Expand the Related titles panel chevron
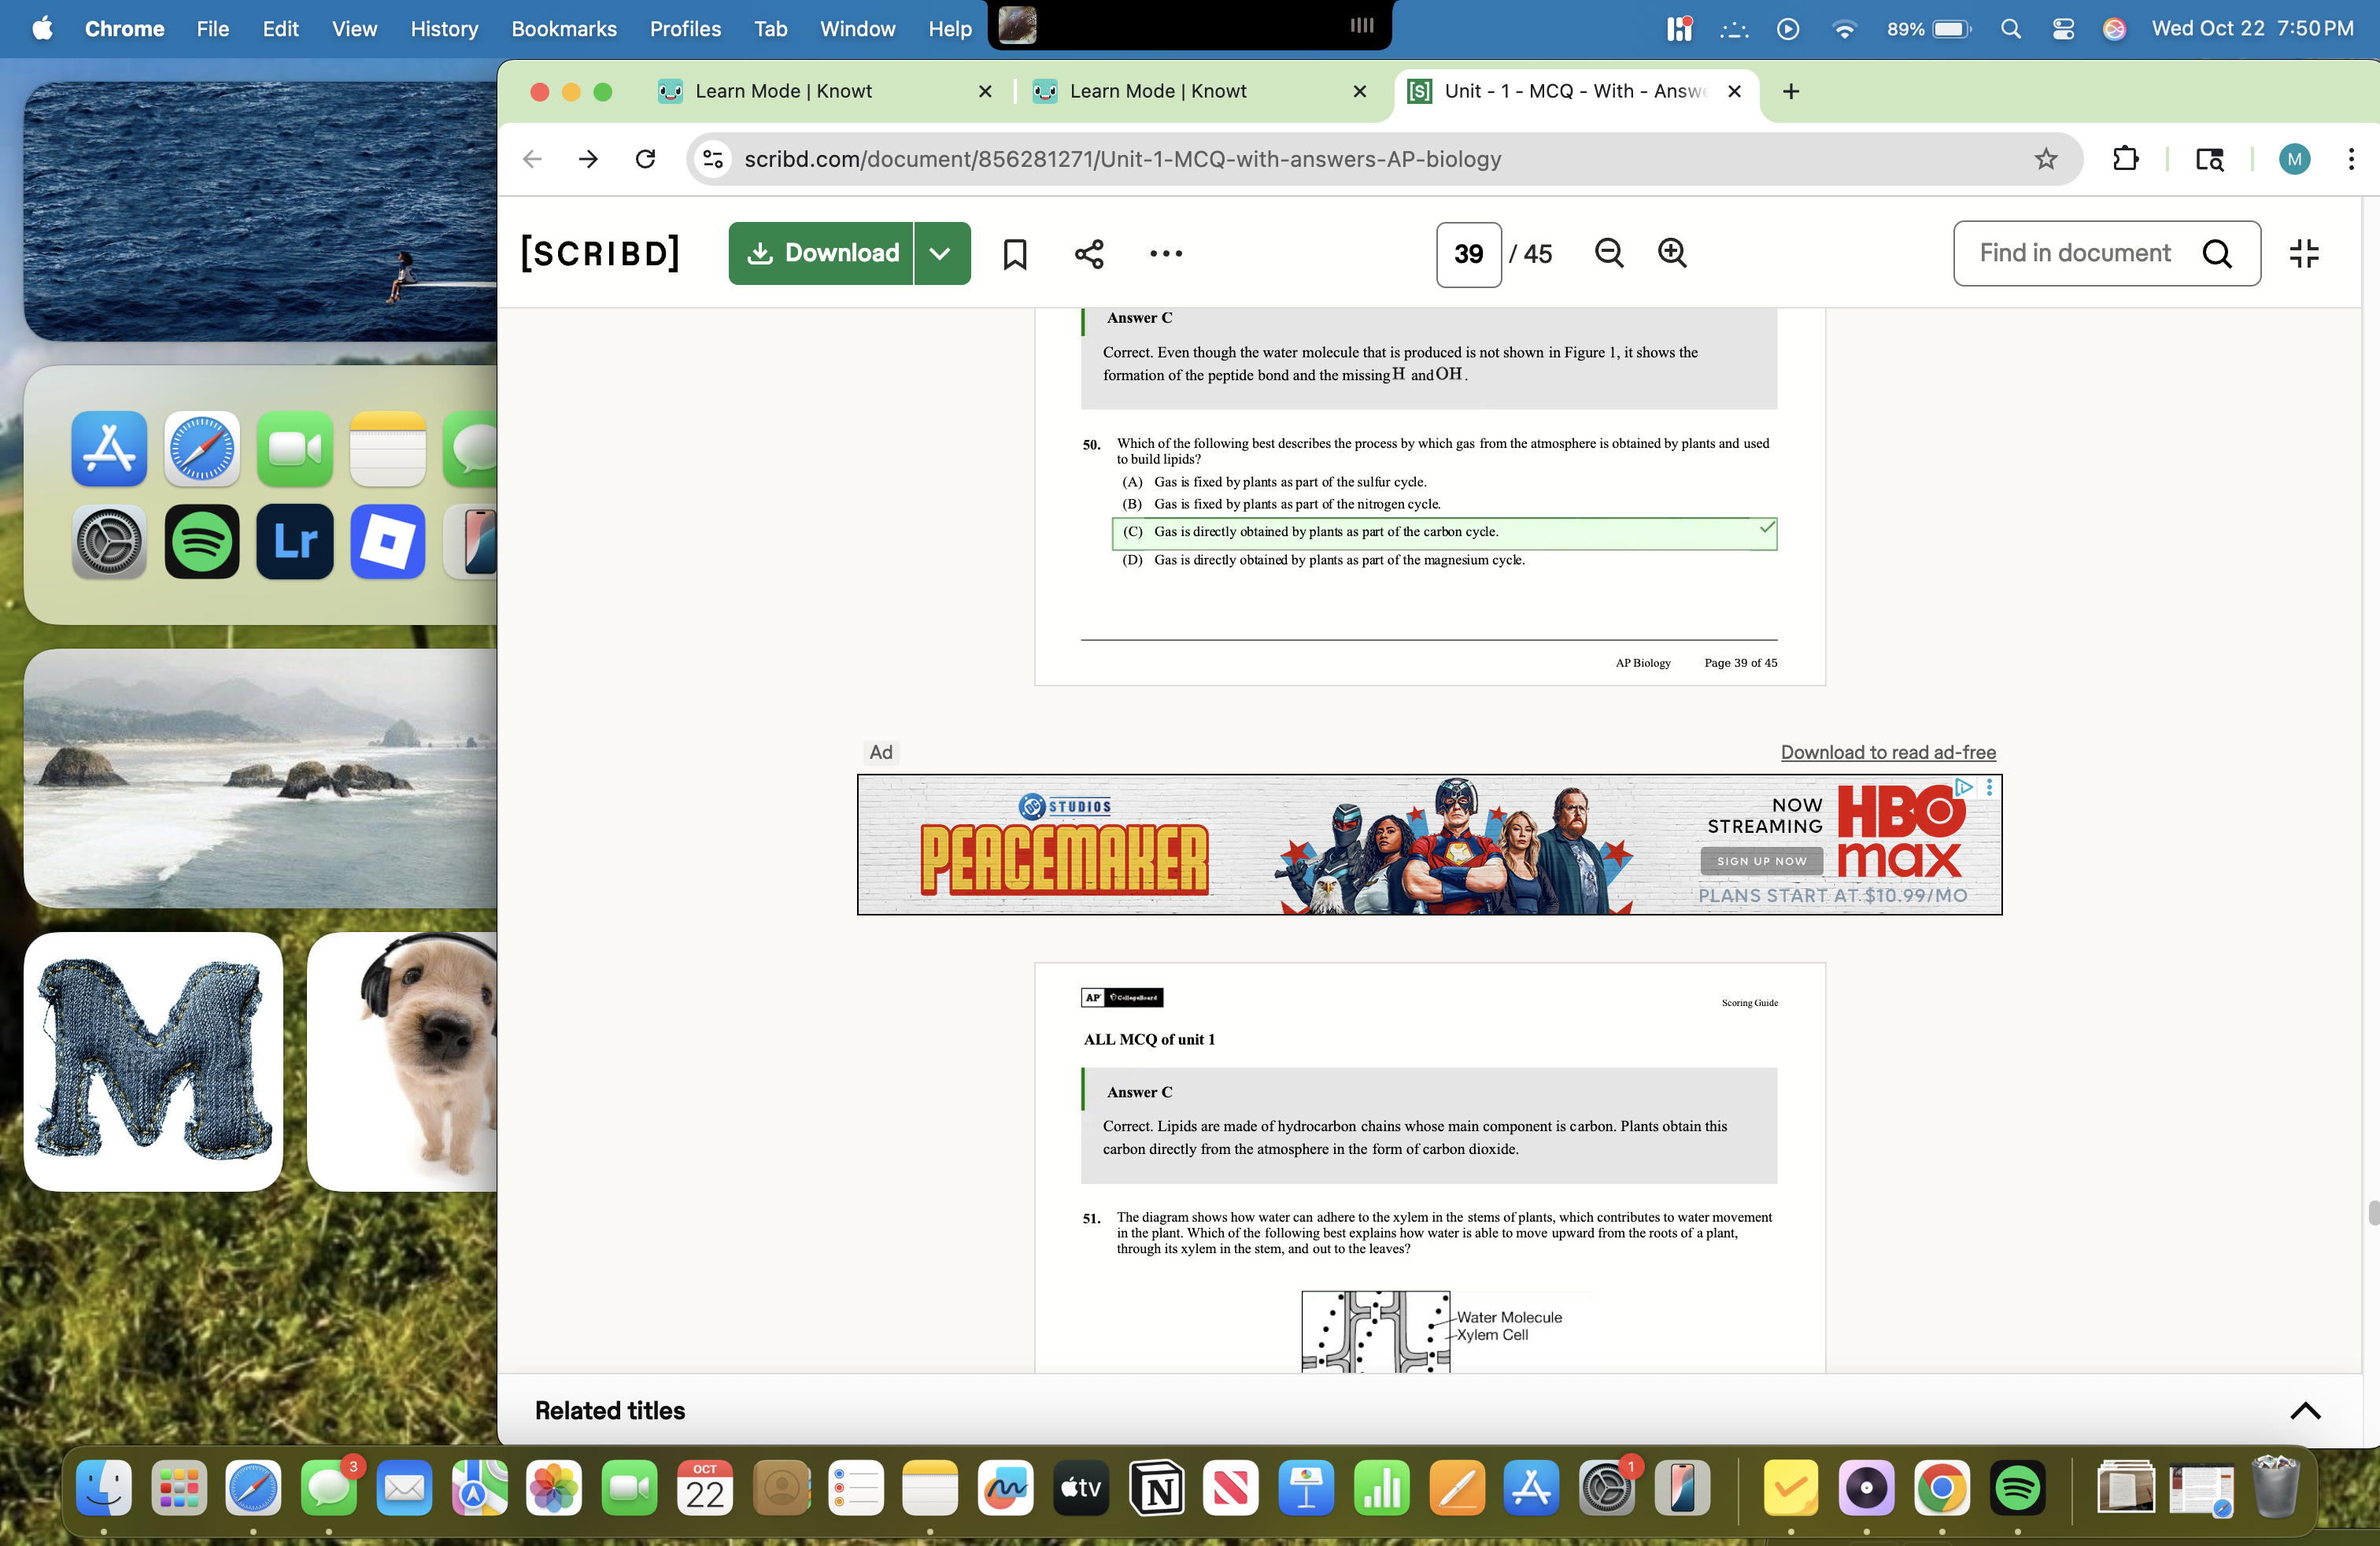This screenshot has height=1546, width=2380. click(x=2305, y=1410)
